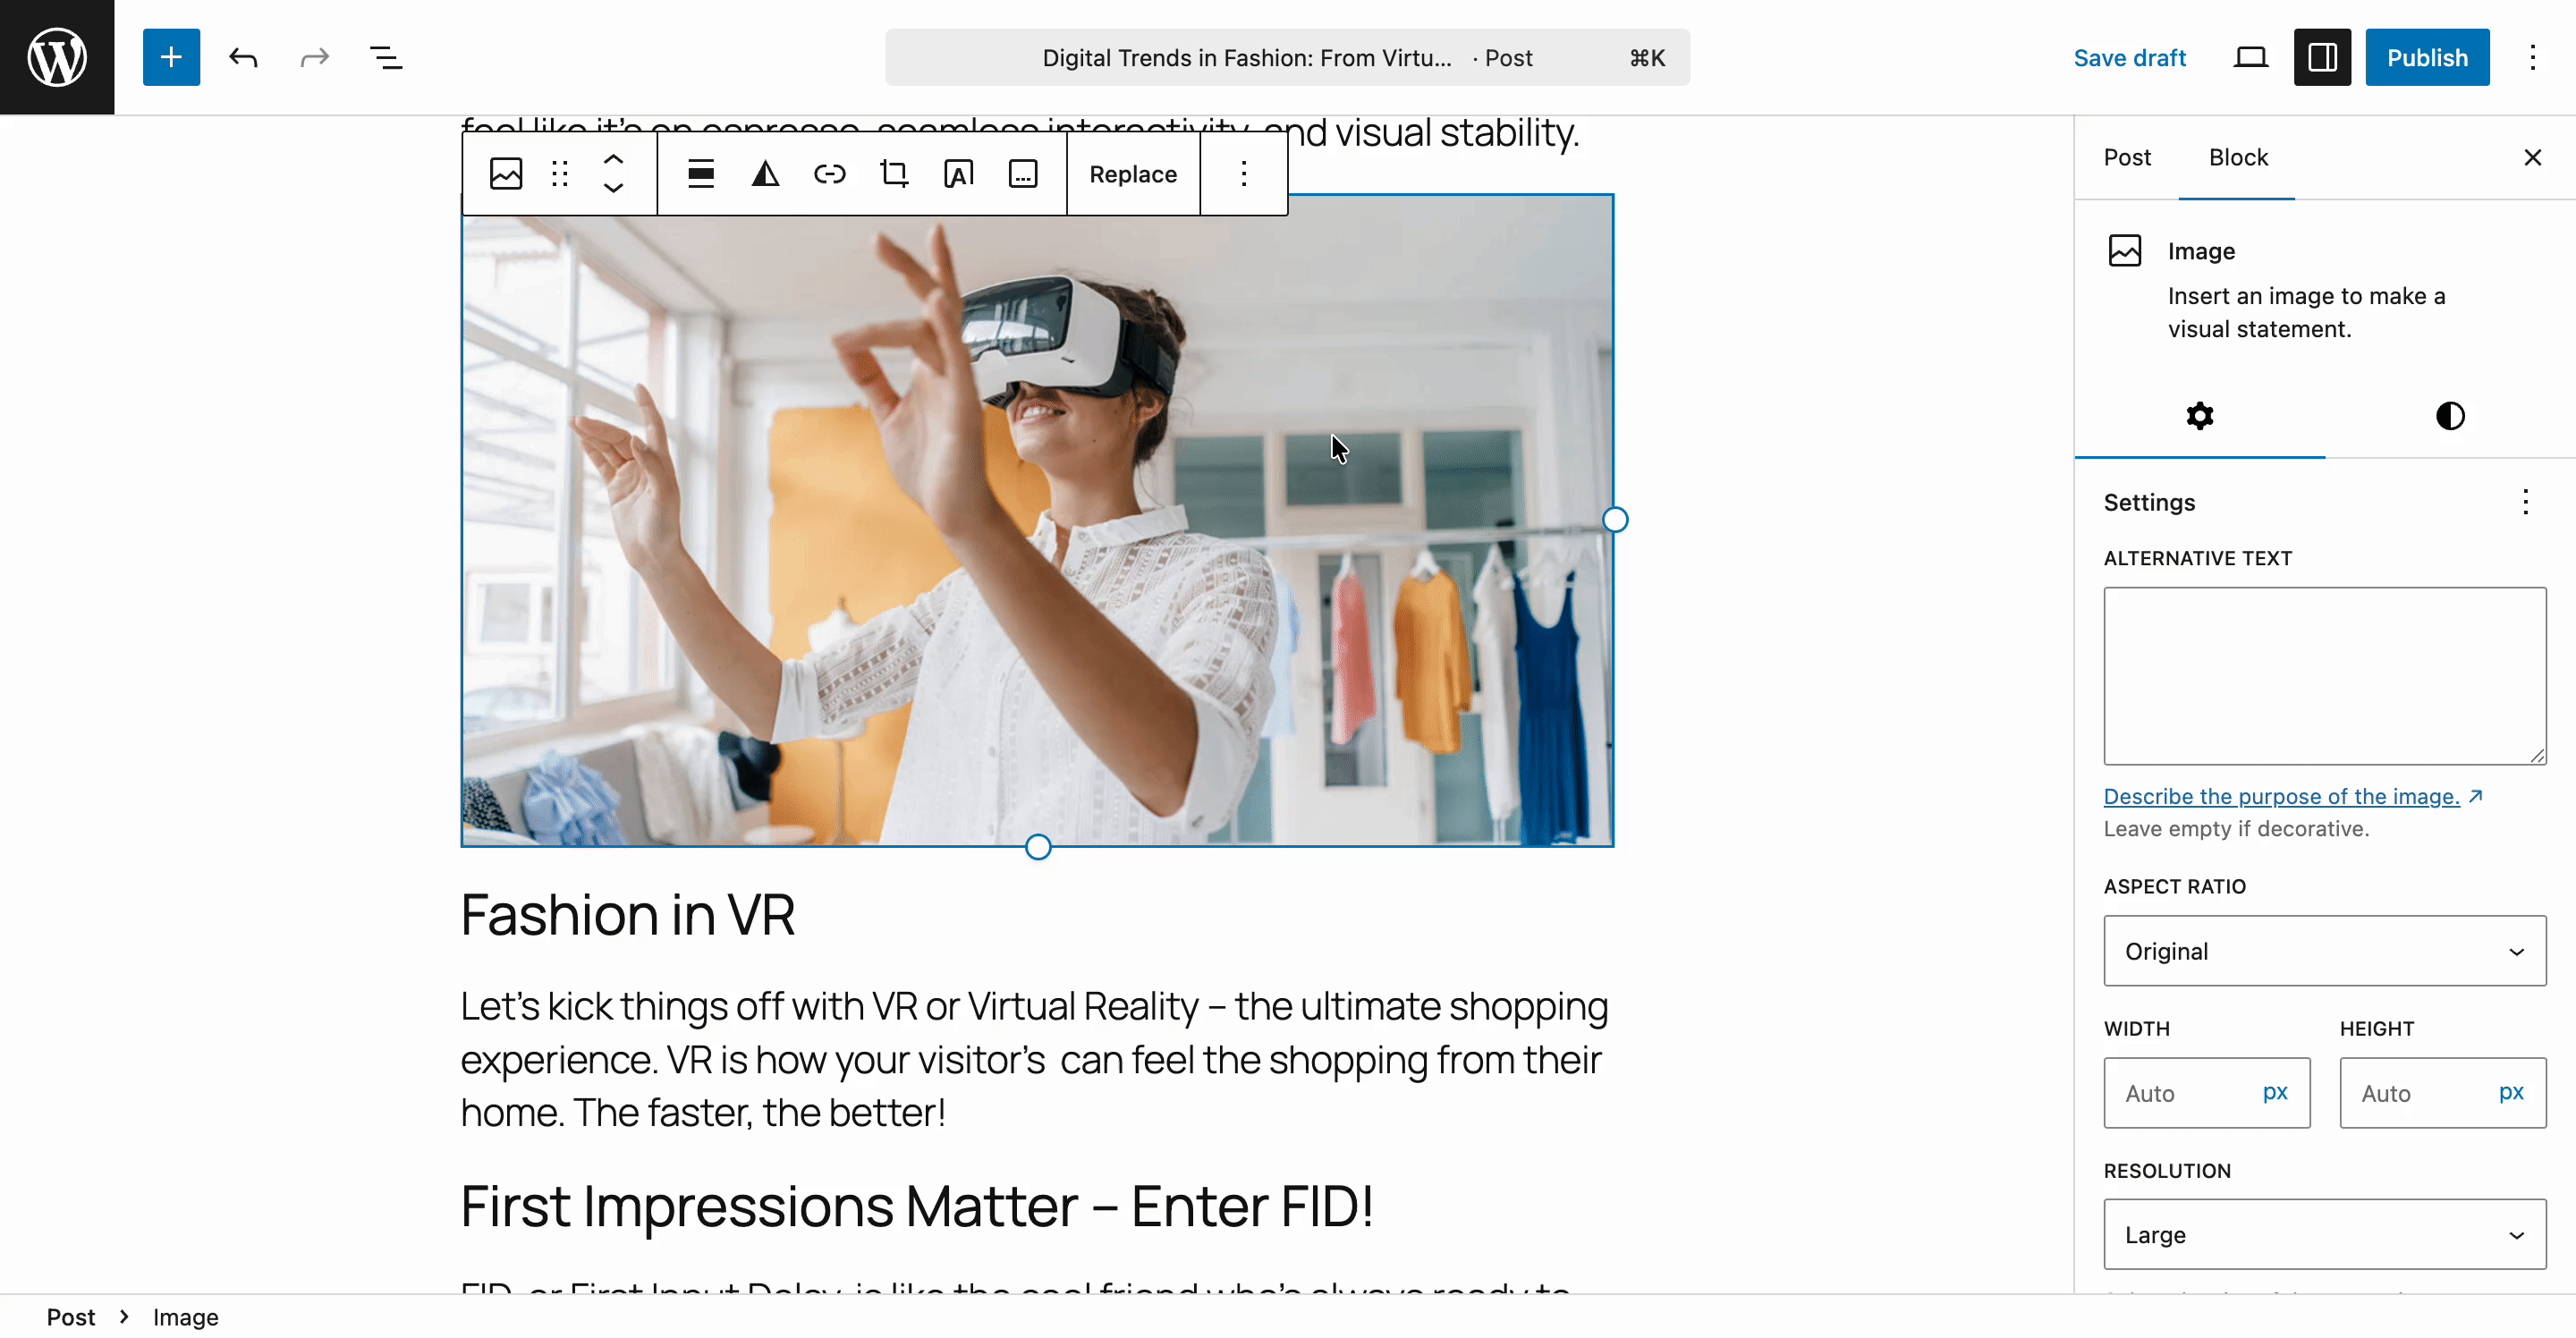The image size is (2576, 1338).
Task: Click the Image block type icon in toolbar
Action: [x=506, y=174]
